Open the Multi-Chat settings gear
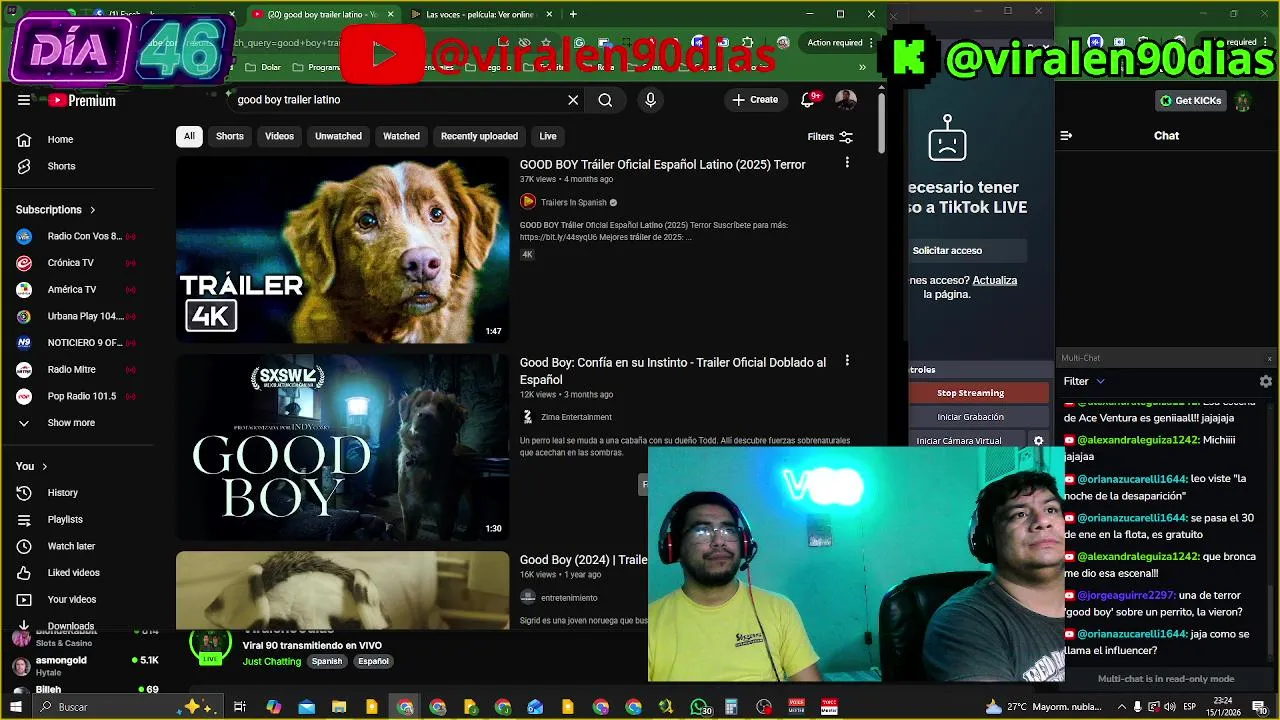Viewport: 1280px width, 720px height. (1266, 381)
